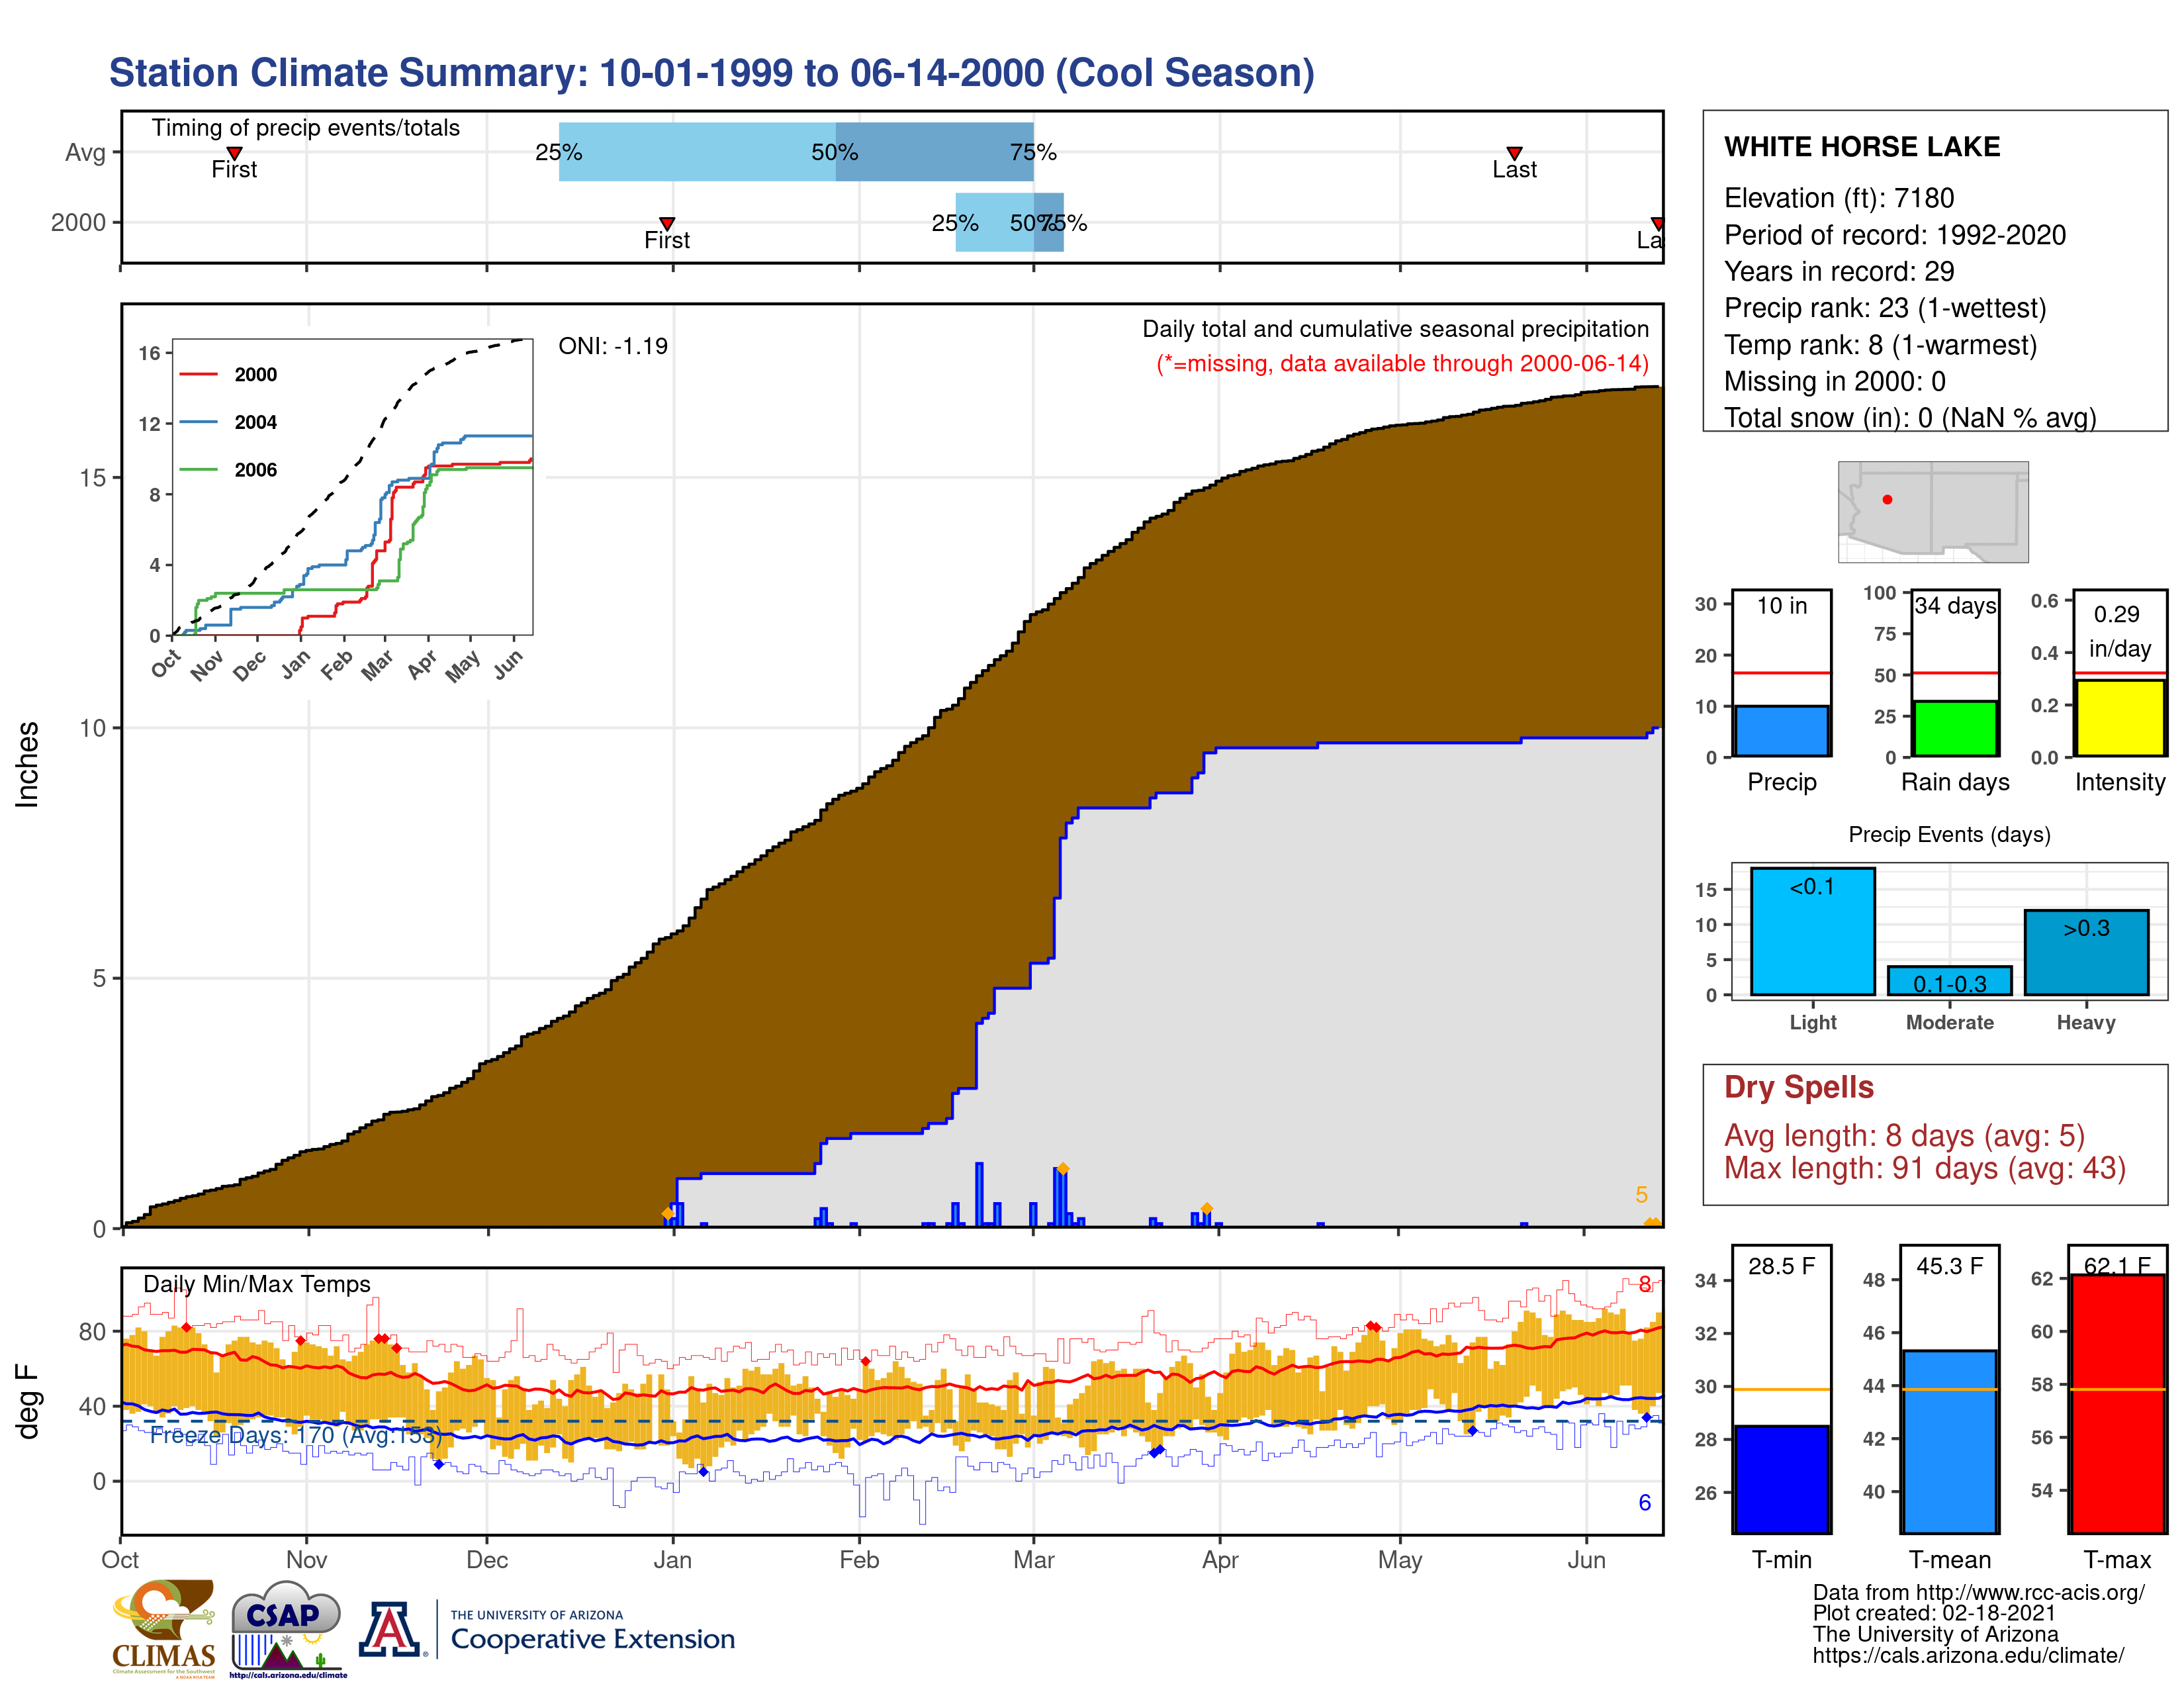This screenshot has width=2184, height=1688.
Task: Click the Avg 50% timing label
Action: [x=834, y=152]
